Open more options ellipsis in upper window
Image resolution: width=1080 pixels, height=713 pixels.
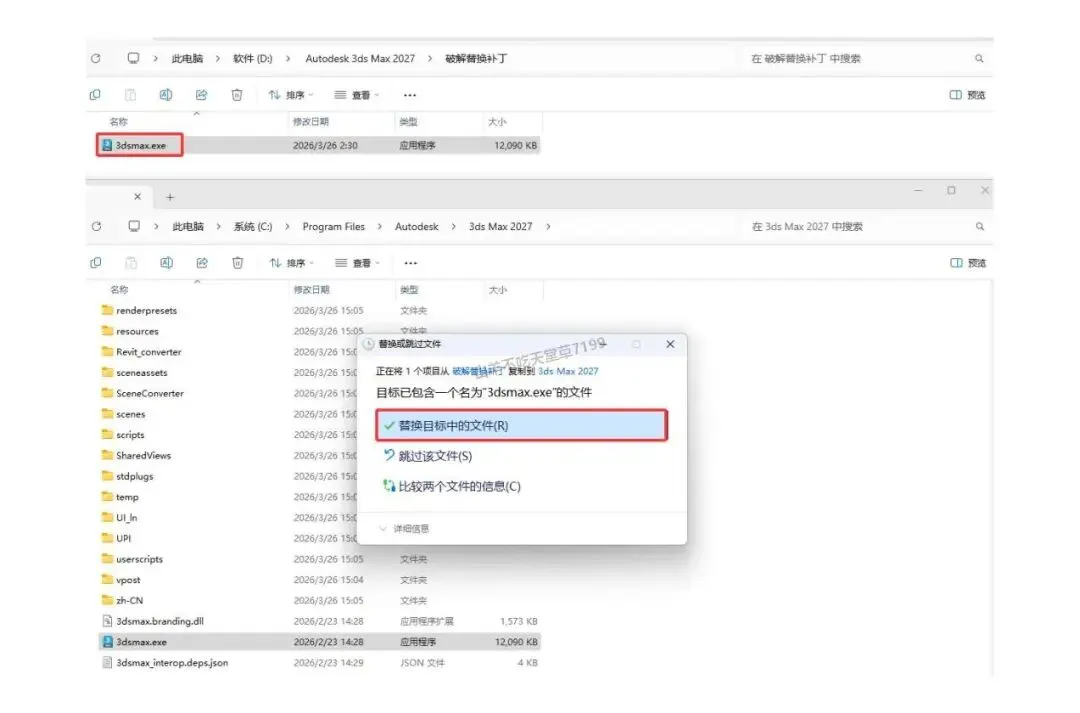[x=410, y=95]
